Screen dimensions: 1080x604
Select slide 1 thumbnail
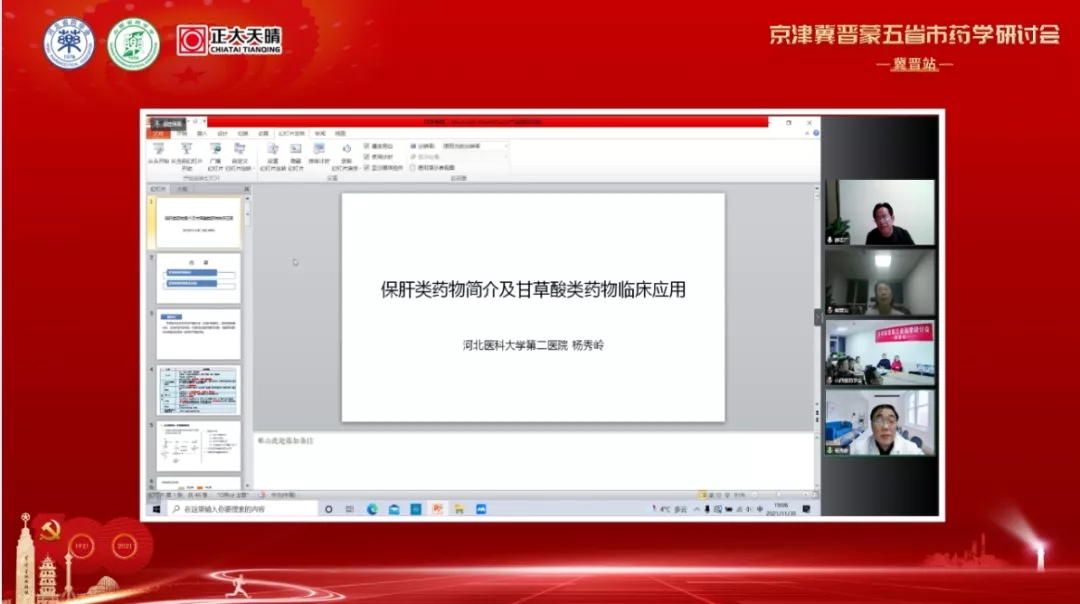[x=198, y=222]
